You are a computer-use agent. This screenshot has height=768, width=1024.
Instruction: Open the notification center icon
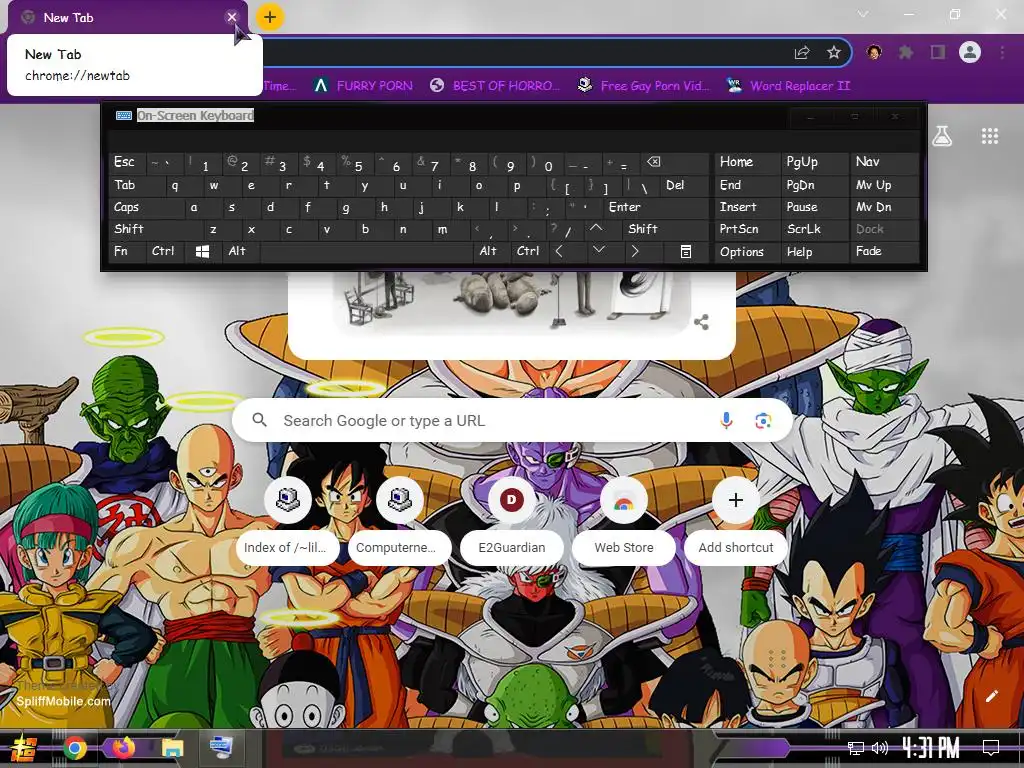[x=991, y=748]
